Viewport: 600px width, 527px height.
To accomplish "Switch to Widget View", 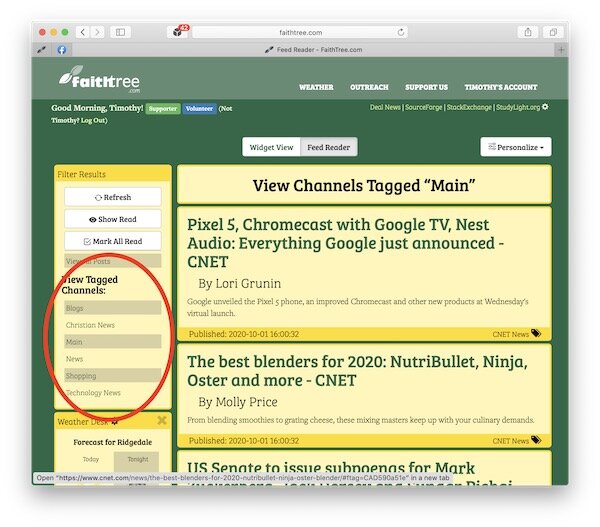I will pyautogui.click(x=271, y=147).
